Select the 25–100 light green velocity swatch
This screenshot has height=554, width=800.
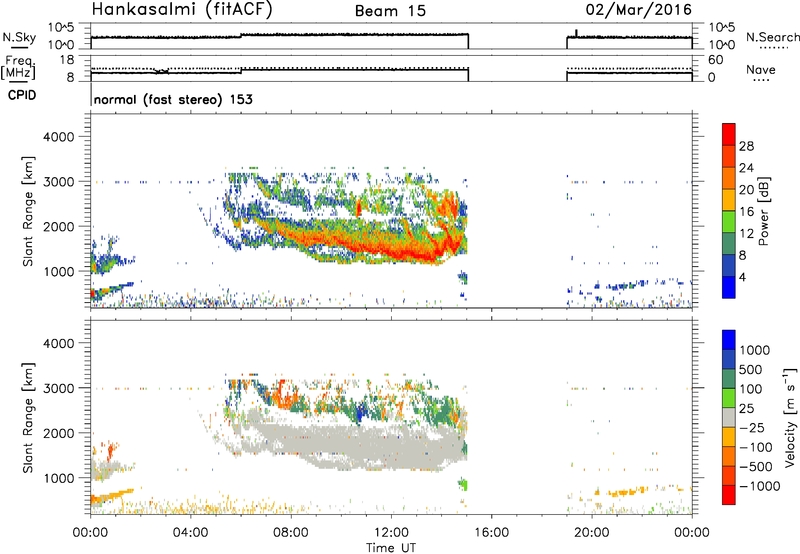click(x=729, y=398)
